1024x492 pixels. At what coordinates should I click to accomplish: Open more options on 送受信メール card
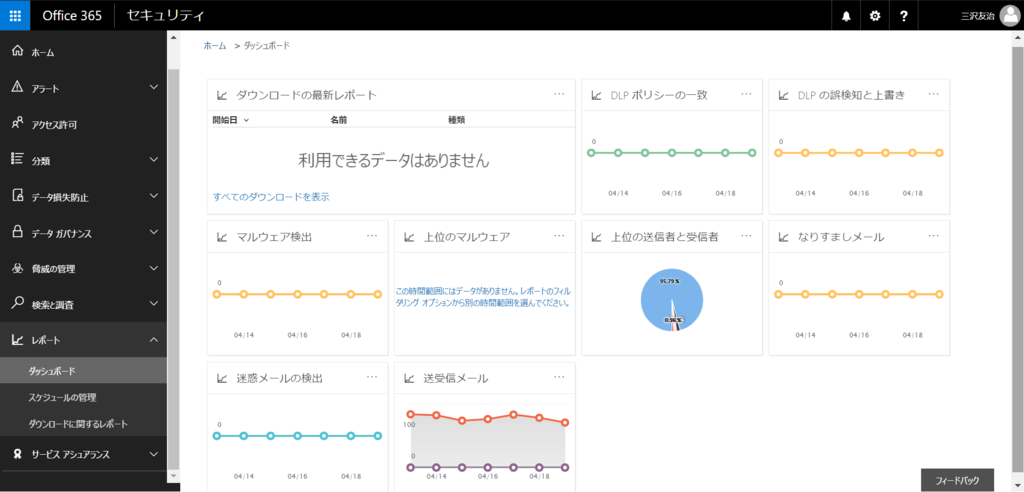coord(559,377)
